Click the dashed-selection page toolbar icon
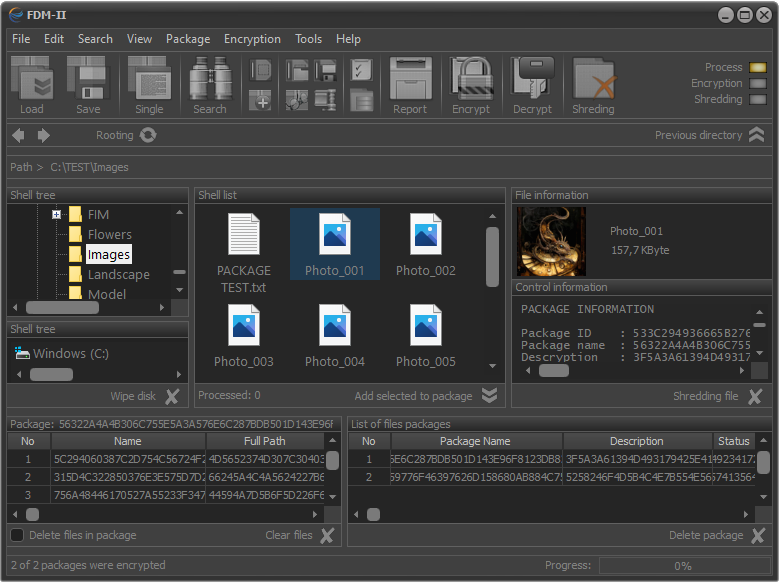This screenshot has height=583, width=779. [x=260, y=70]
